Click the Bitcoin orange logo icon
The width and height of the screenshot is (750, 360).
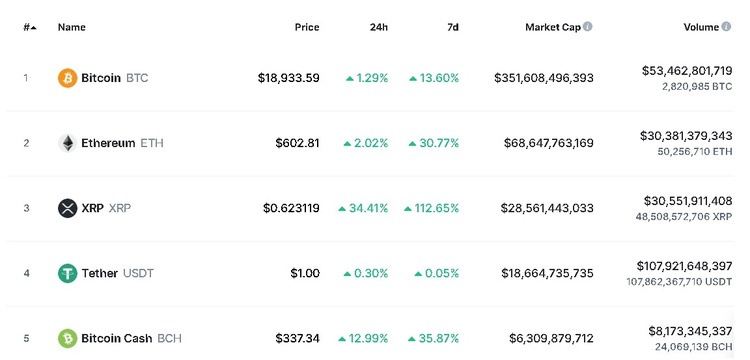tap(67, 78)
